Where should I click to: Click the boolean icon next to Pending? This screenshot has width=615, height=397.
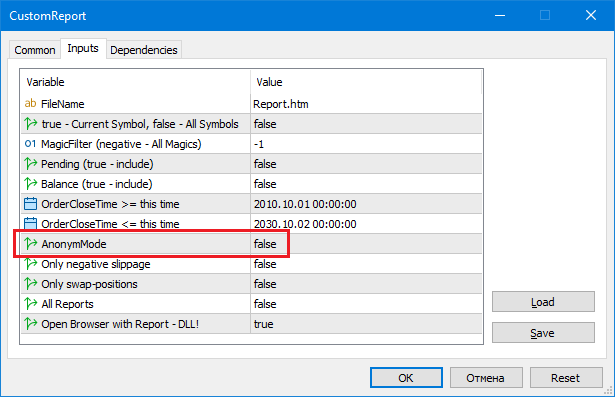[x=31, y=164]
